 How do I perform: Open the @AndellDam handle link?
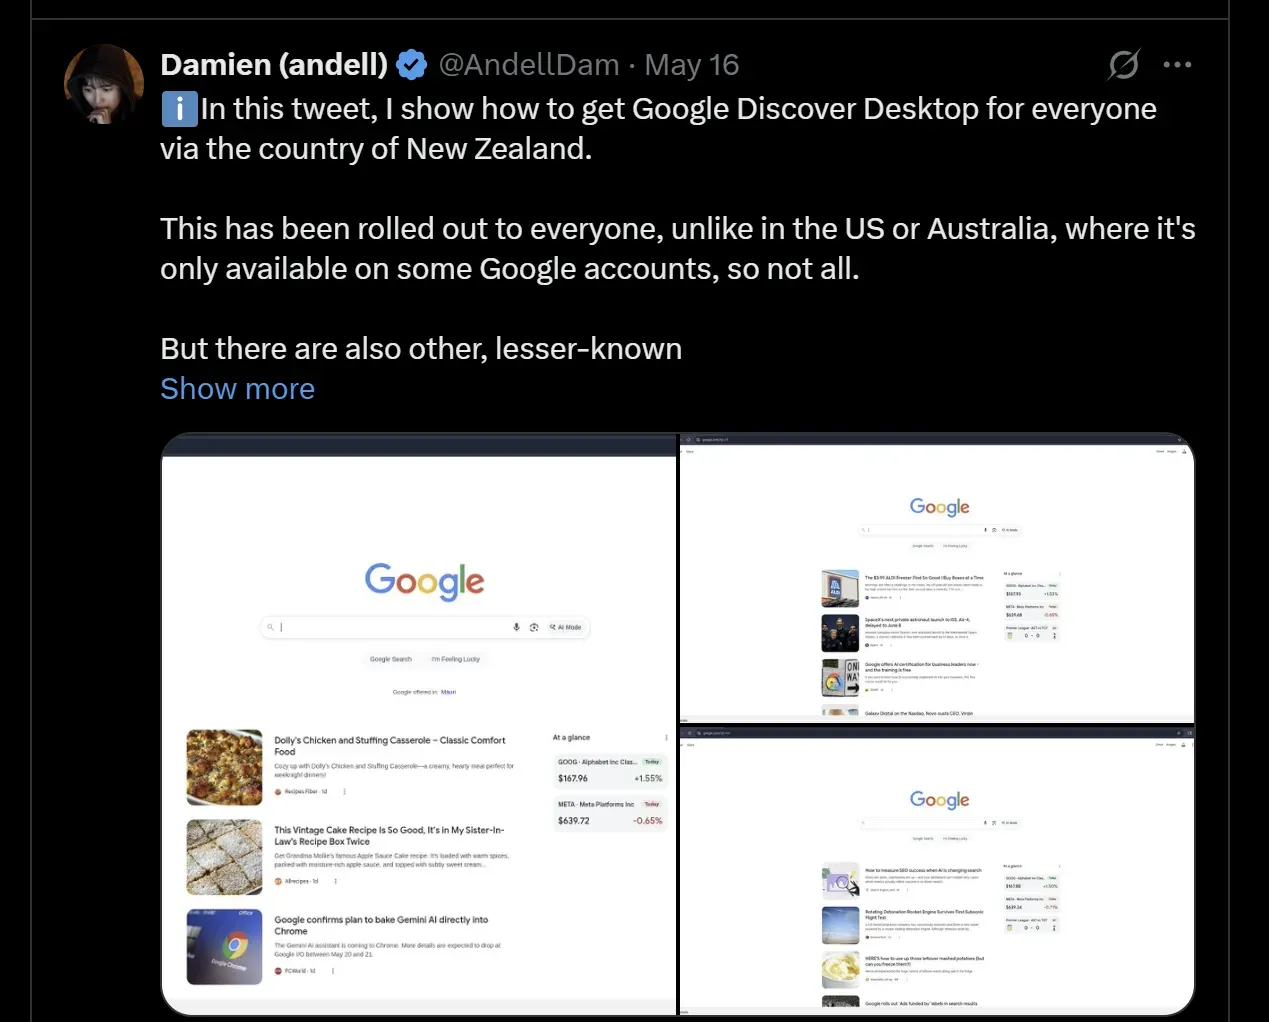[529, 65]
